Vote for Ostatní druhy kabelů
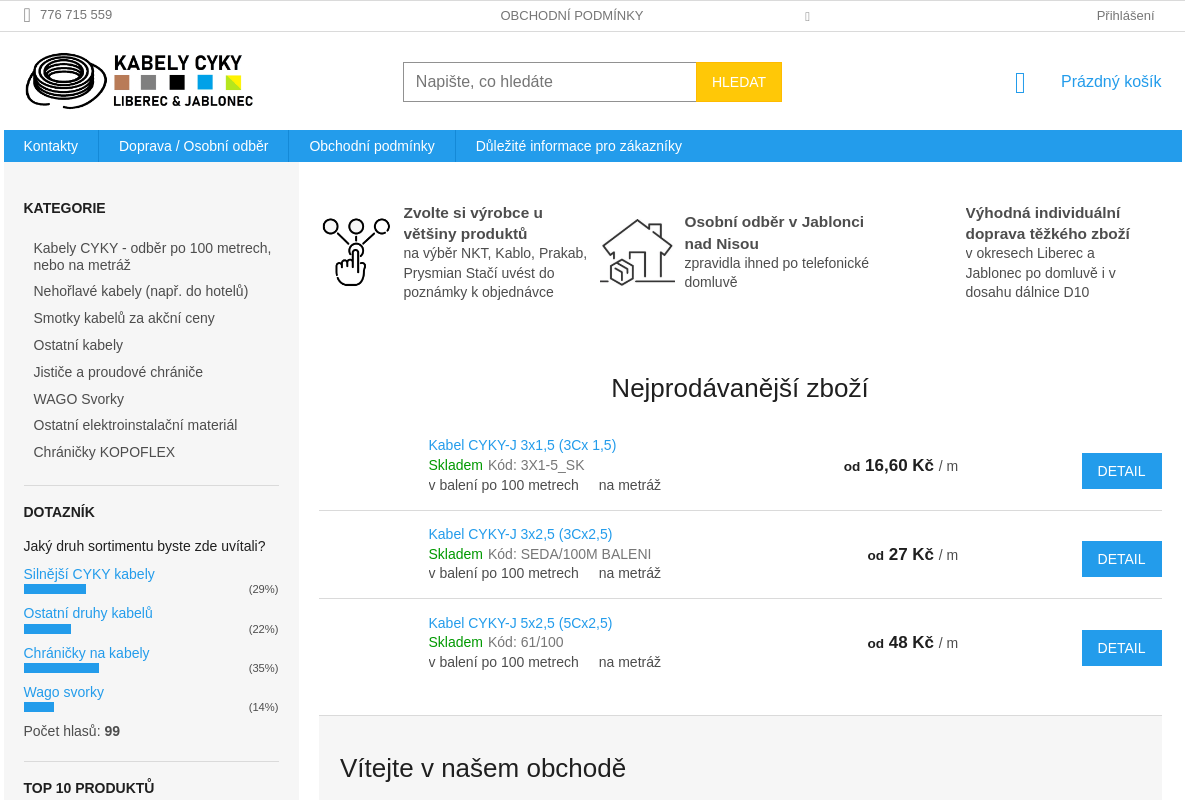This screenshot has width=1200, height=800. [88, 613]
